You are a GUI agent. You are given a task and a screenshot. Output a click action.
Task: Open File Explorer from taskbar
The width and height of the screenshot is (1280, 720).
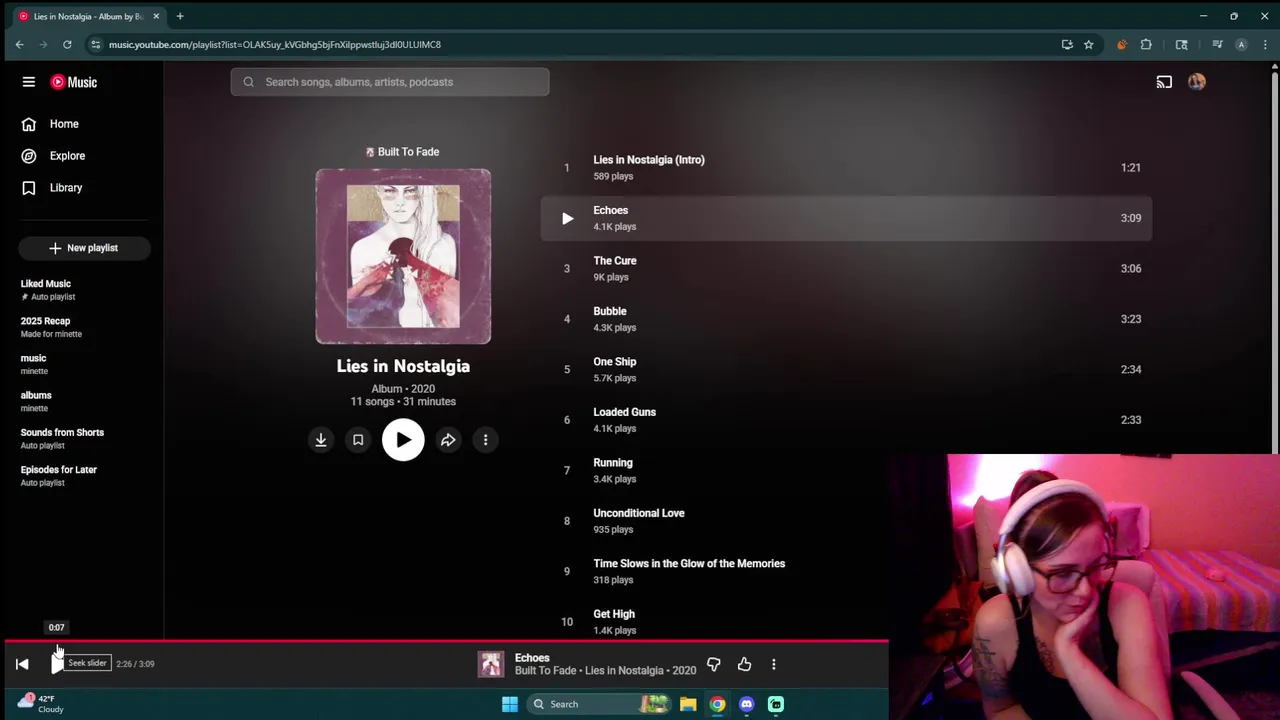click(688, 704)
